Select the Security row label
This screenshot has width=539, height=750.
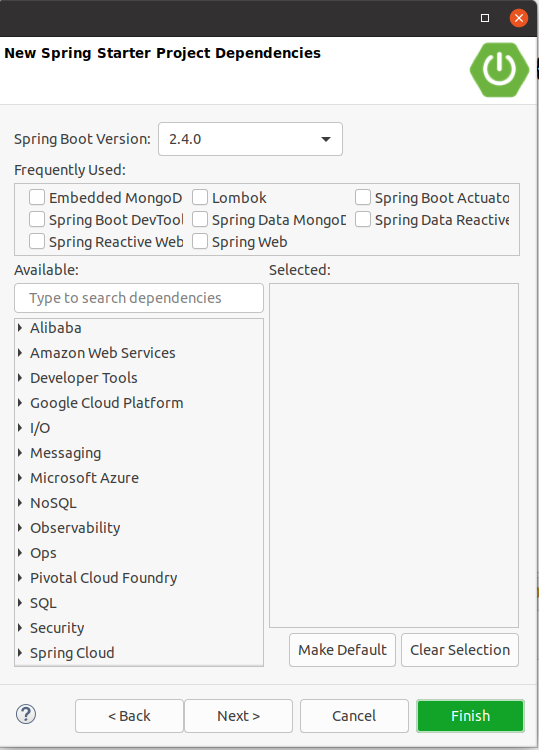point(57,628)
